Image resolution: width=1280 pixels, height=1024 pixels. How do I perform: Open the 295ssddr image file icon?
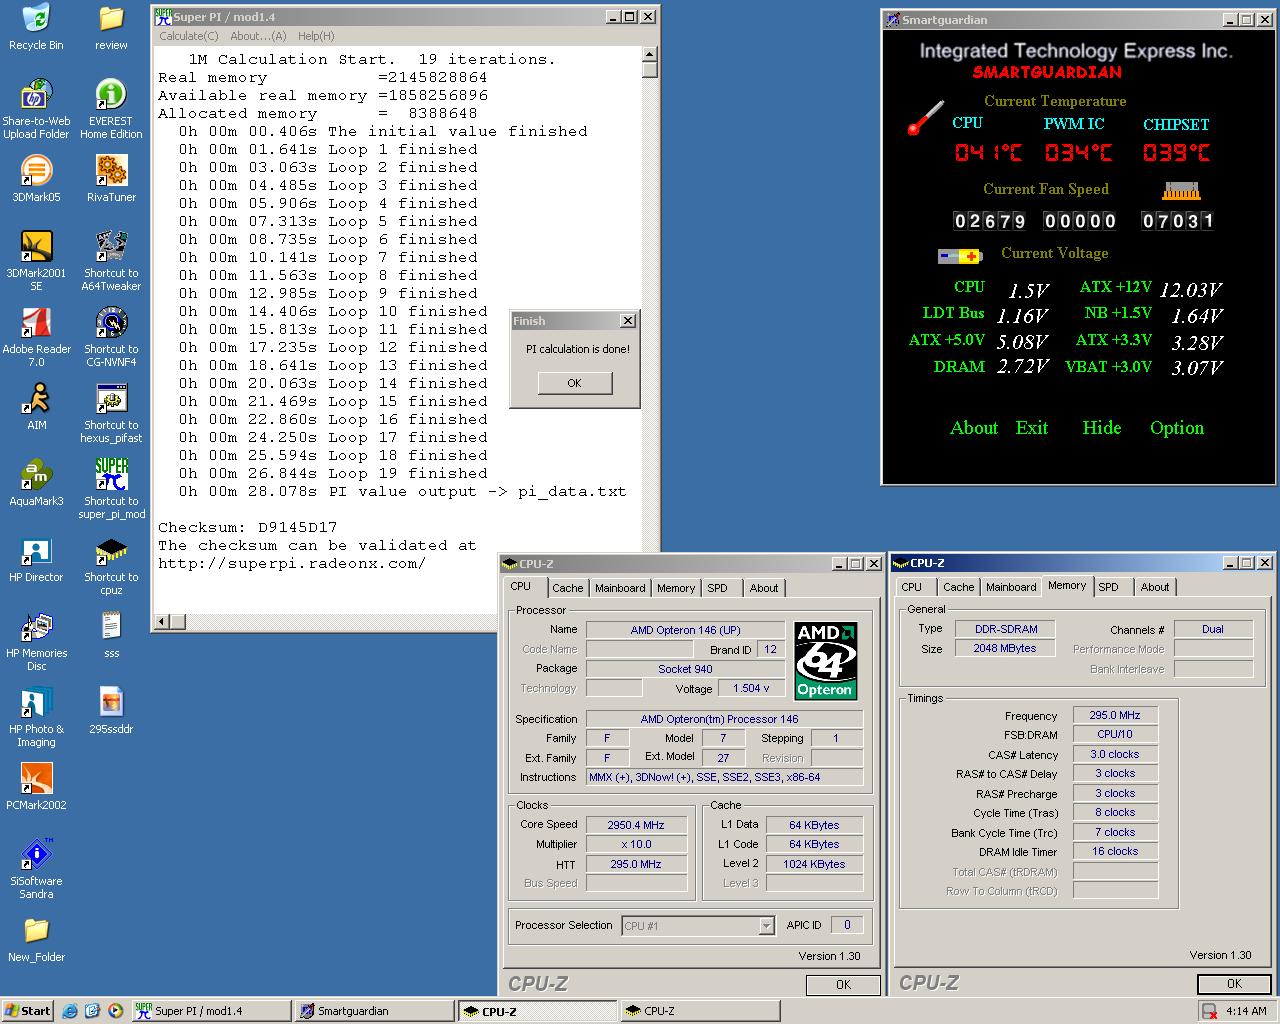click(x=111, y=711)
